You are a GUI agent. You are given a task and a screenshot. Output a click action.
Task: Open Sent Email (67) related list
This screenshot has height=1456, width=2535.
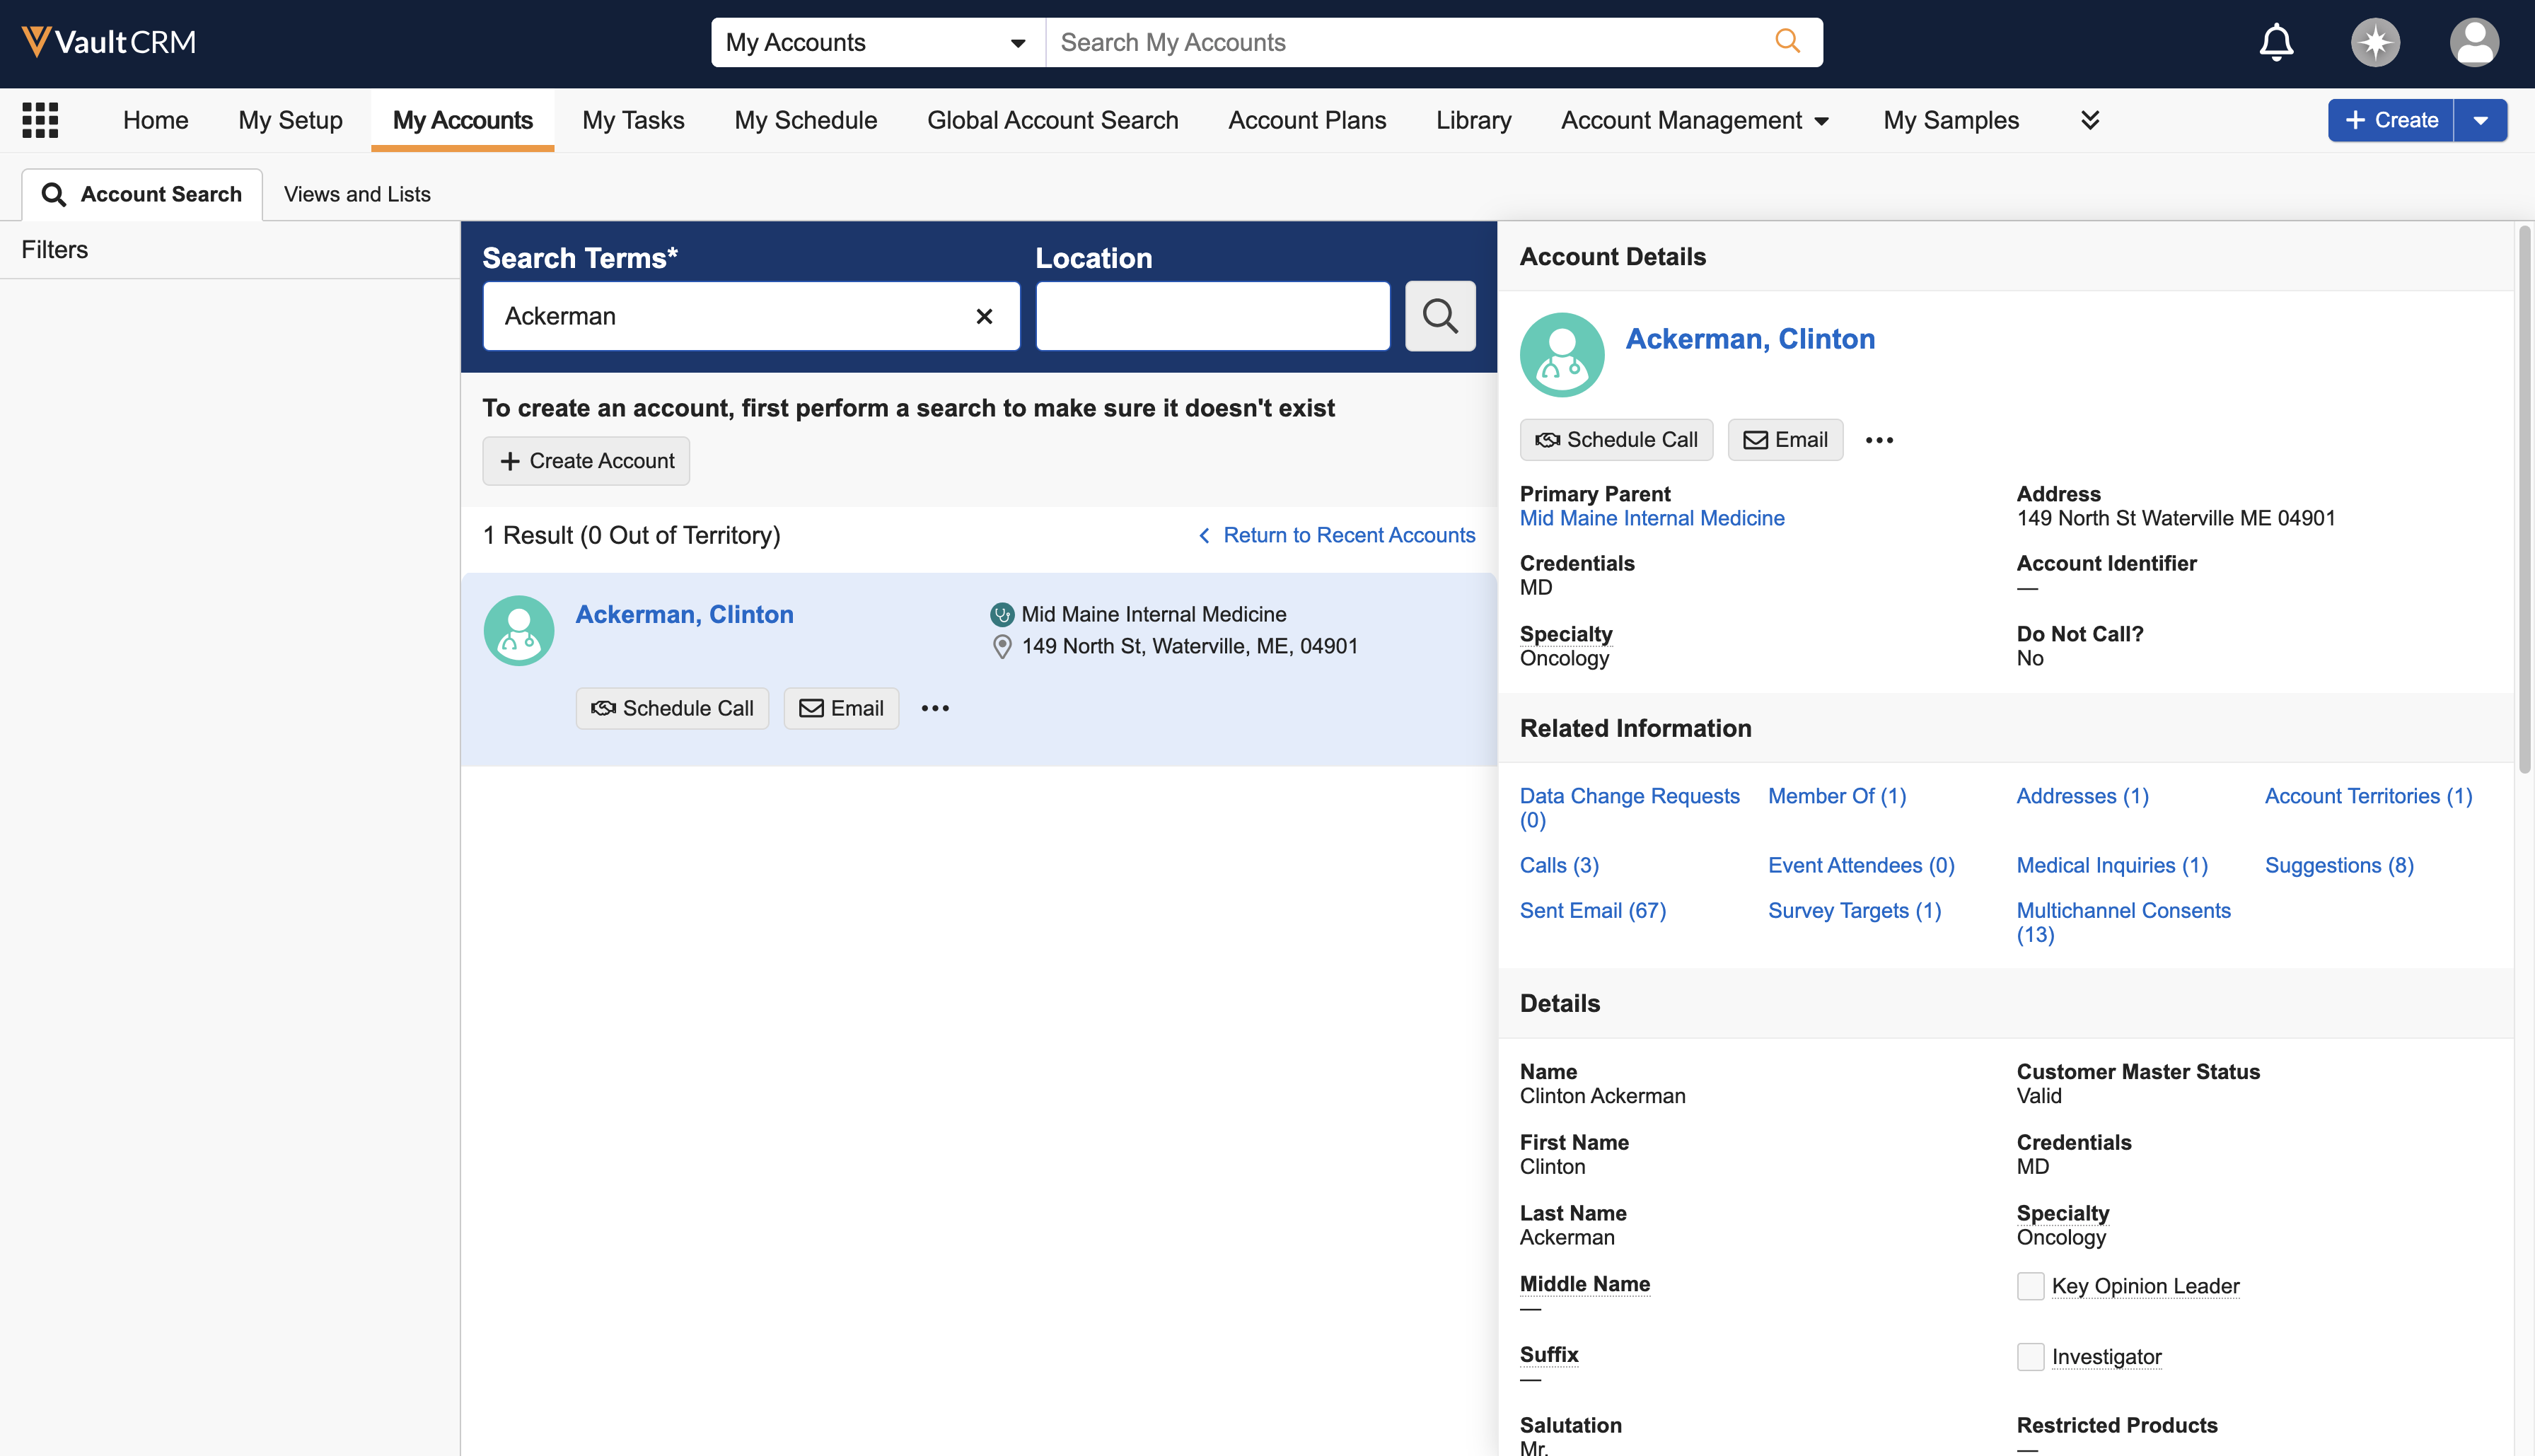[1593, 910]
